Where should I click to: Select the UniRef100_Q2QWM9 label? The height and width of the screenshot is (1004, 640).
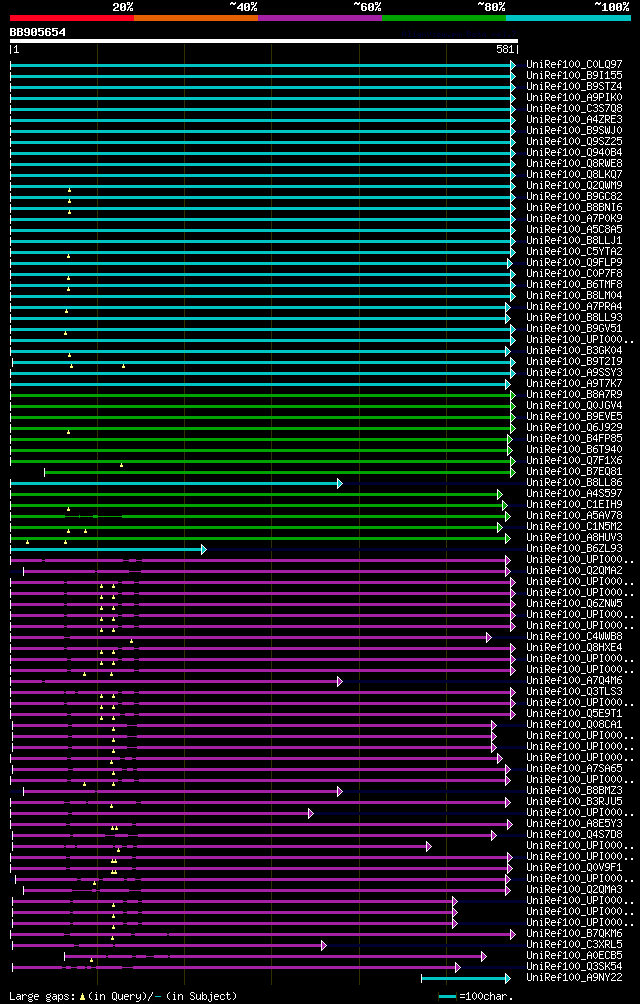click(574, 186)
